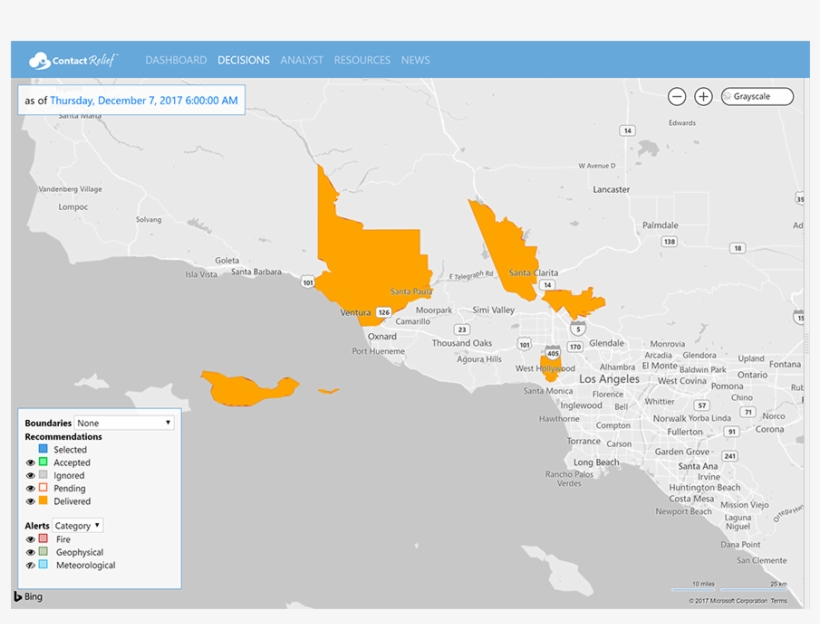This screenshot has width=820, height=624.
Task: Hide Accepted recommendations using eye icon
Action: click(x=30, y=463)
